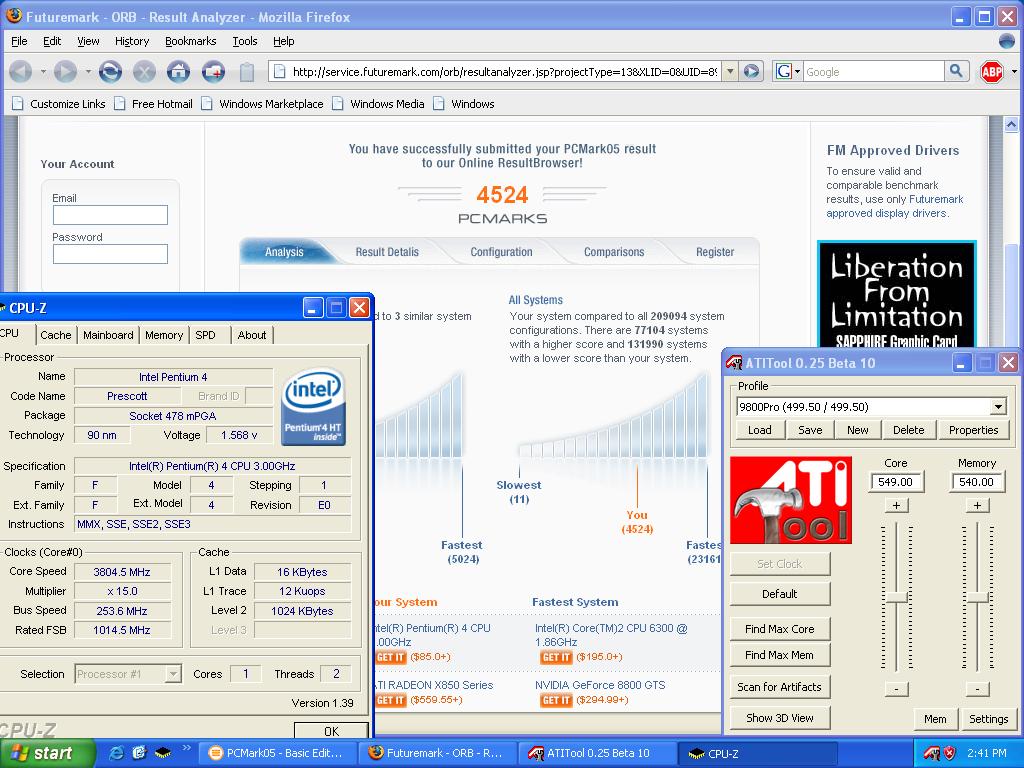Viewport: 1024px width, 768px height.
Task: Open the Bookmarks menu
Action: point(191,41)
